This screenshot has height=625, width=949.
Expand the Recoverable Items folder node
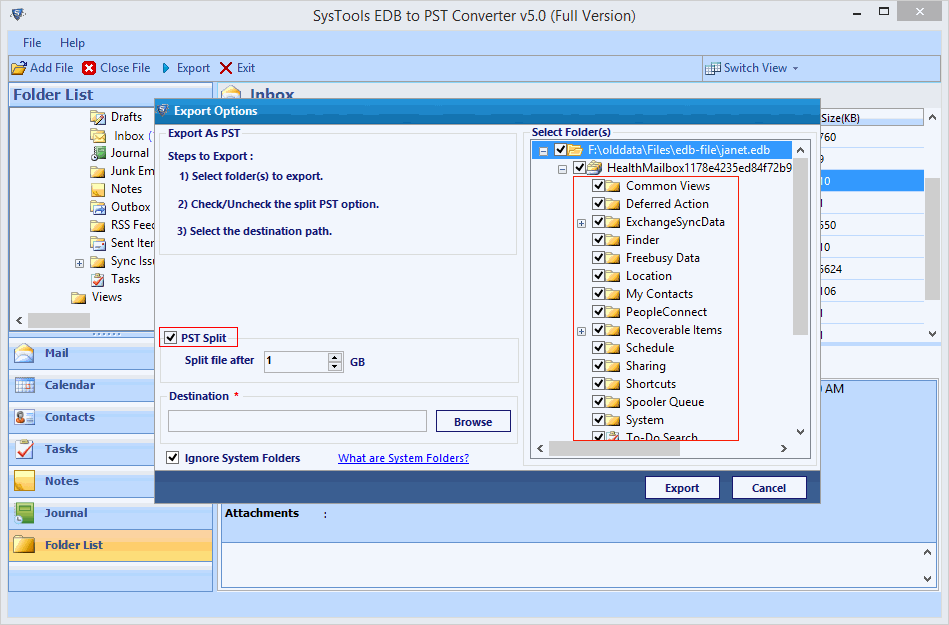[582, 332]
